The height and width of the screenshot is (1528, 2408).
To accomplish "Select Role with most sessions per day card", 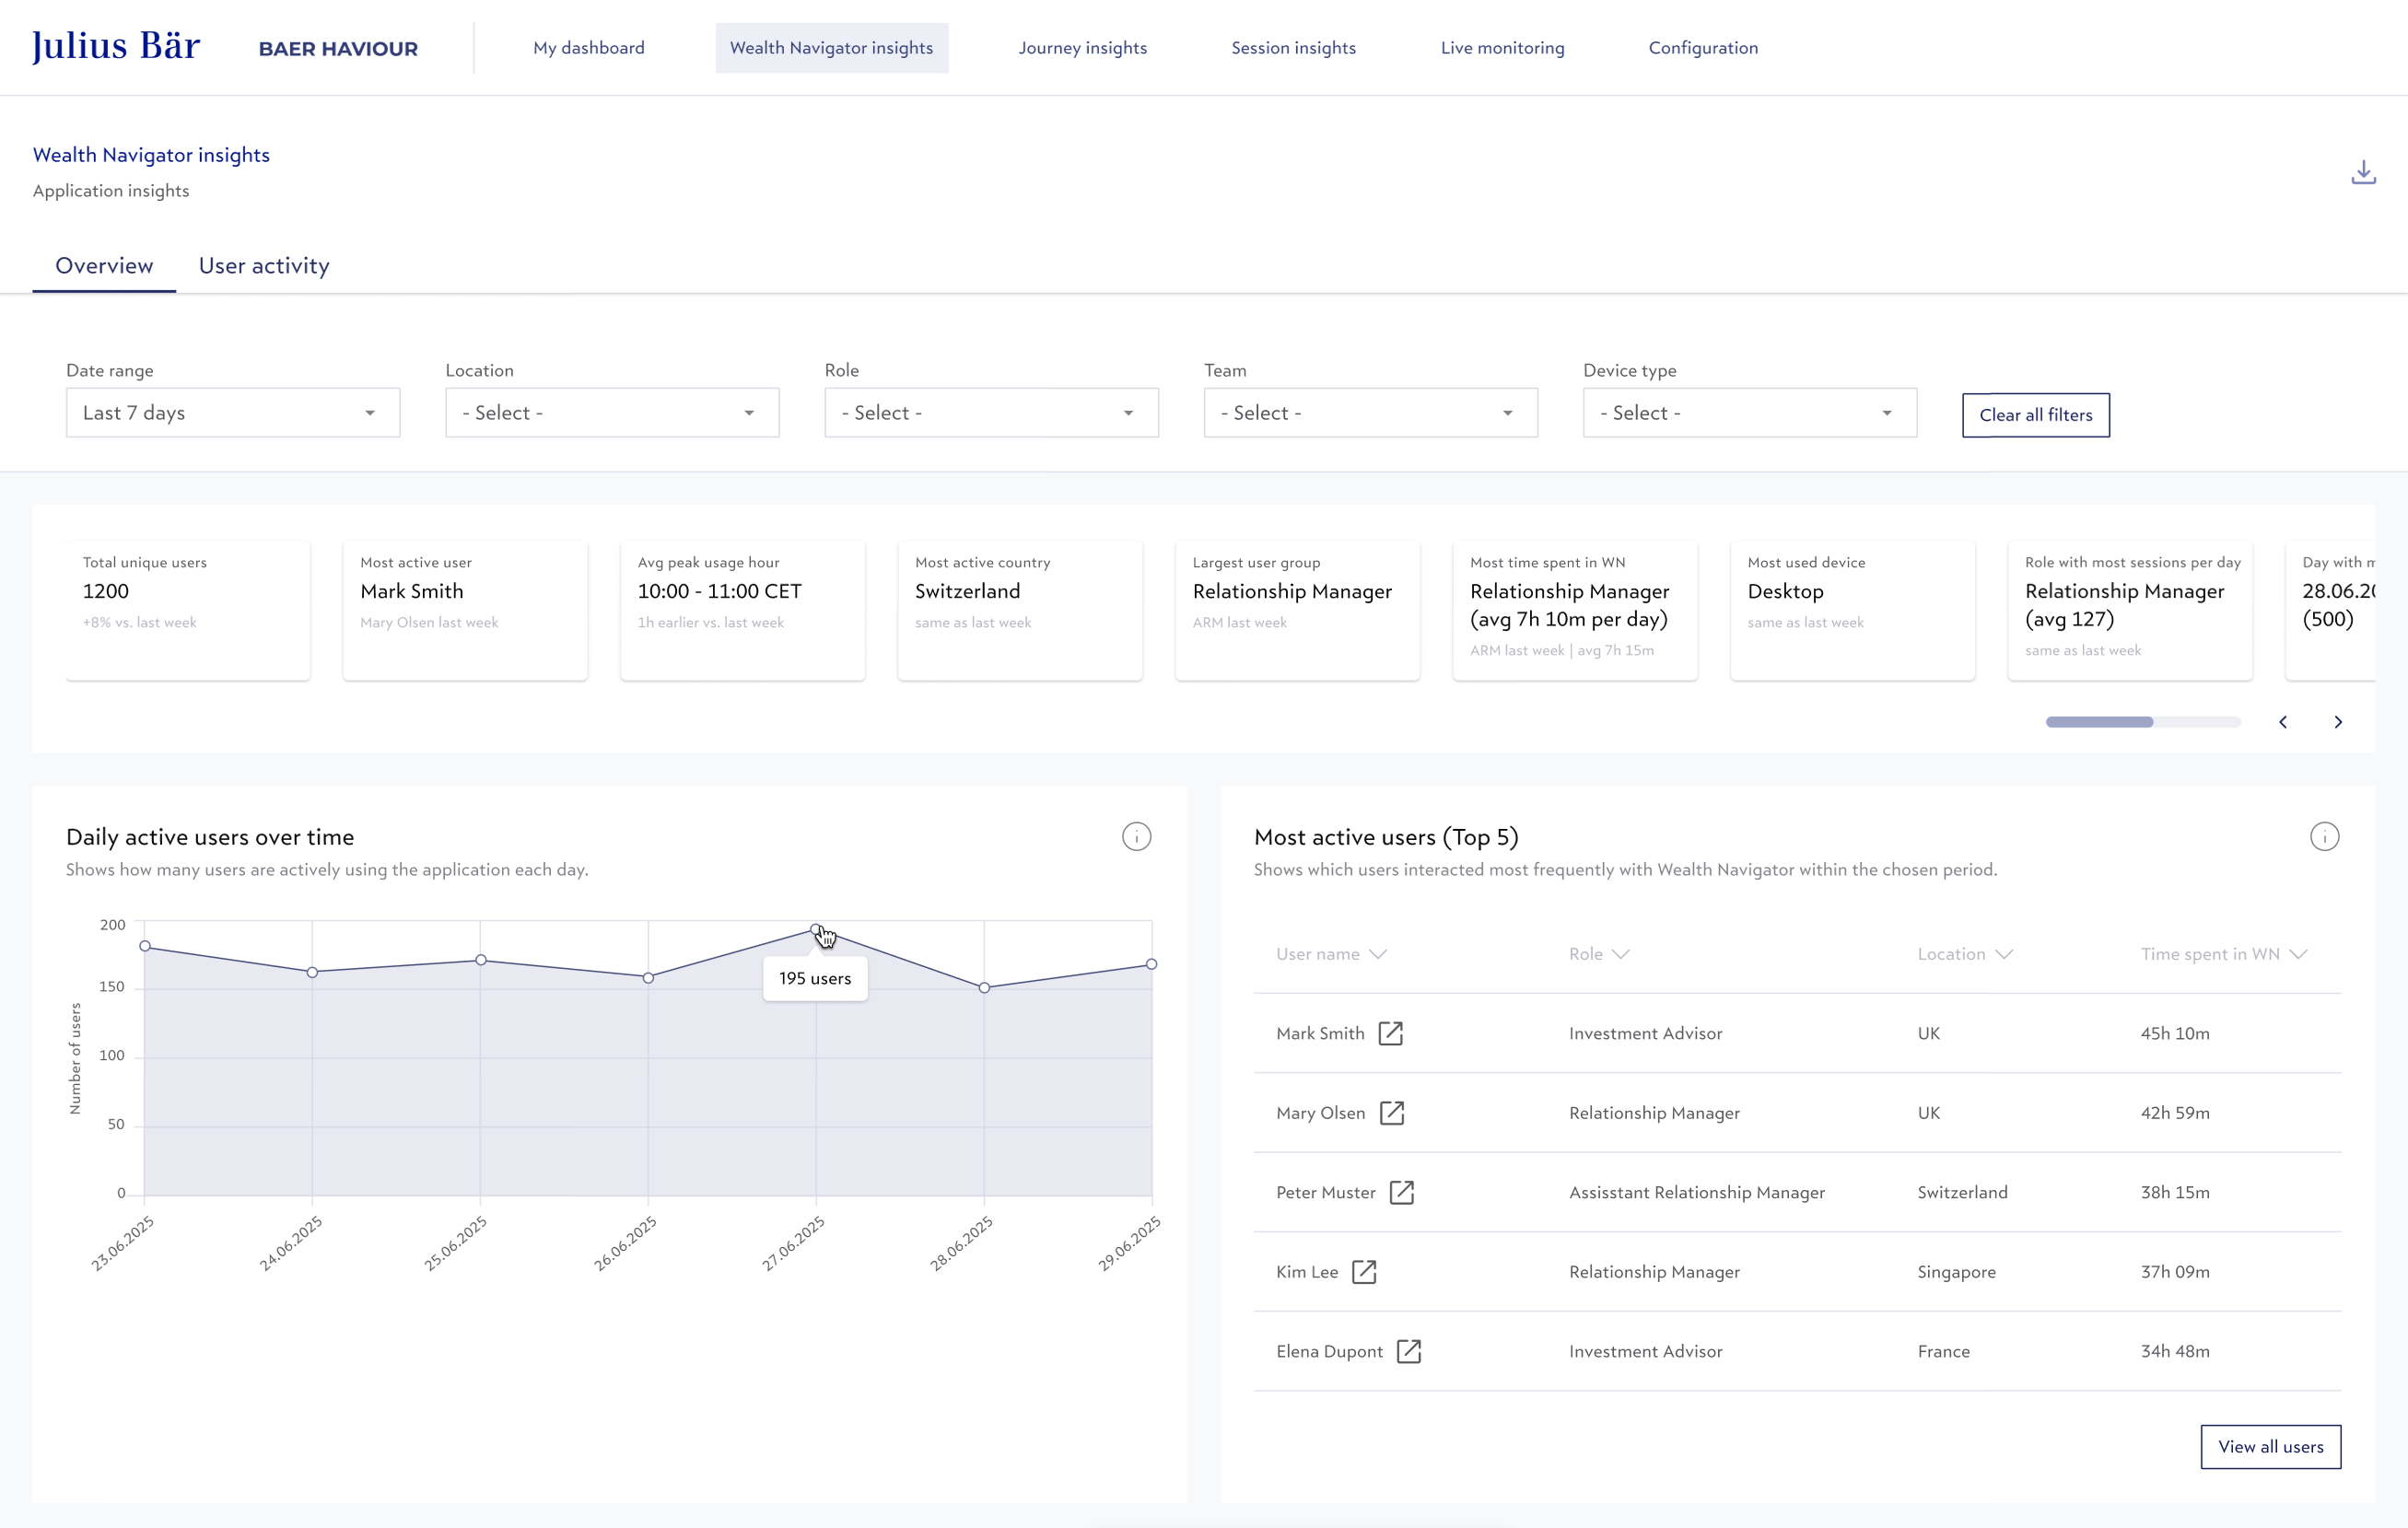I will 2130,610.
